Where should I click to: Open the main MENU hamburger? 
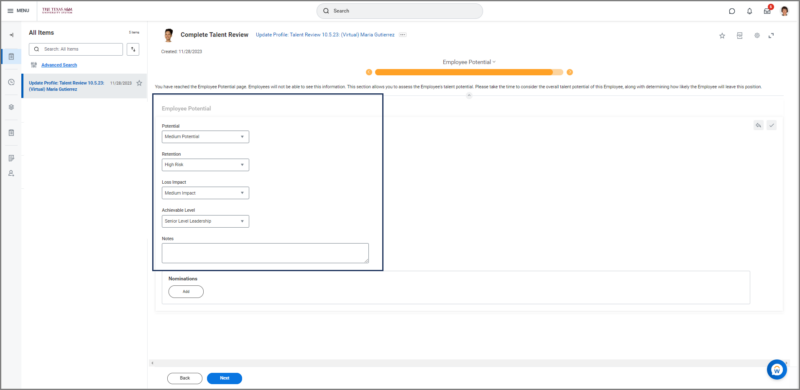coord(18,11)
